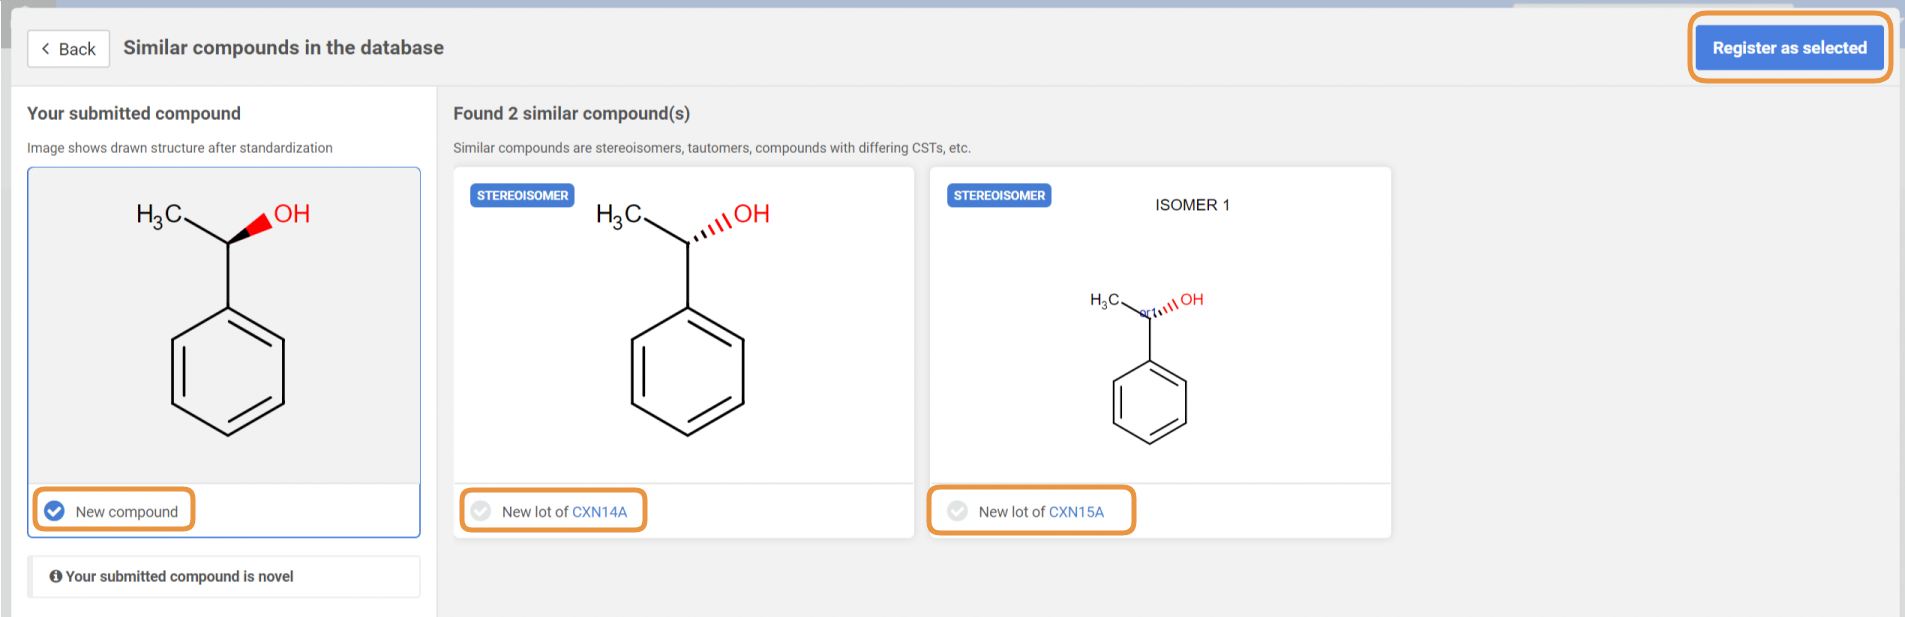Viewport: 1905px width, 617px height.
Task: Click the STEREOISOMER badge on the CXN15A card
Action: pyautogui.click(x=999, y=196)
